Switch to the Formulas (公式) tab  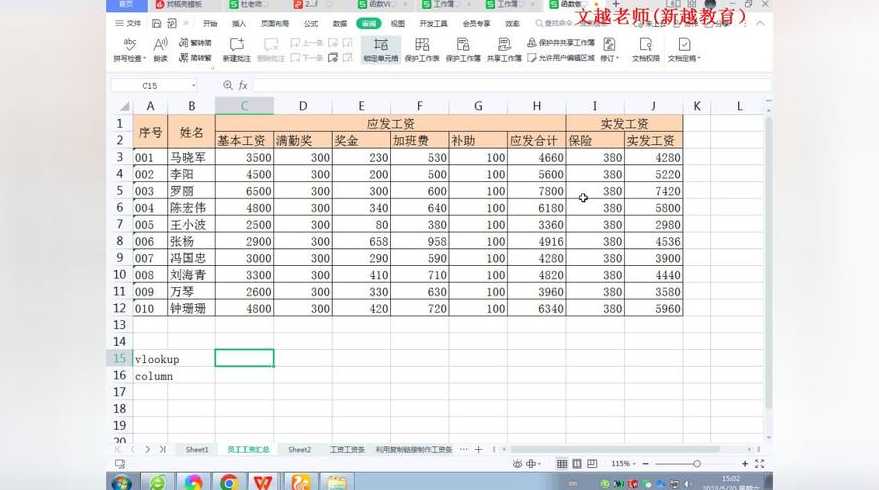[x=311, y=23]
